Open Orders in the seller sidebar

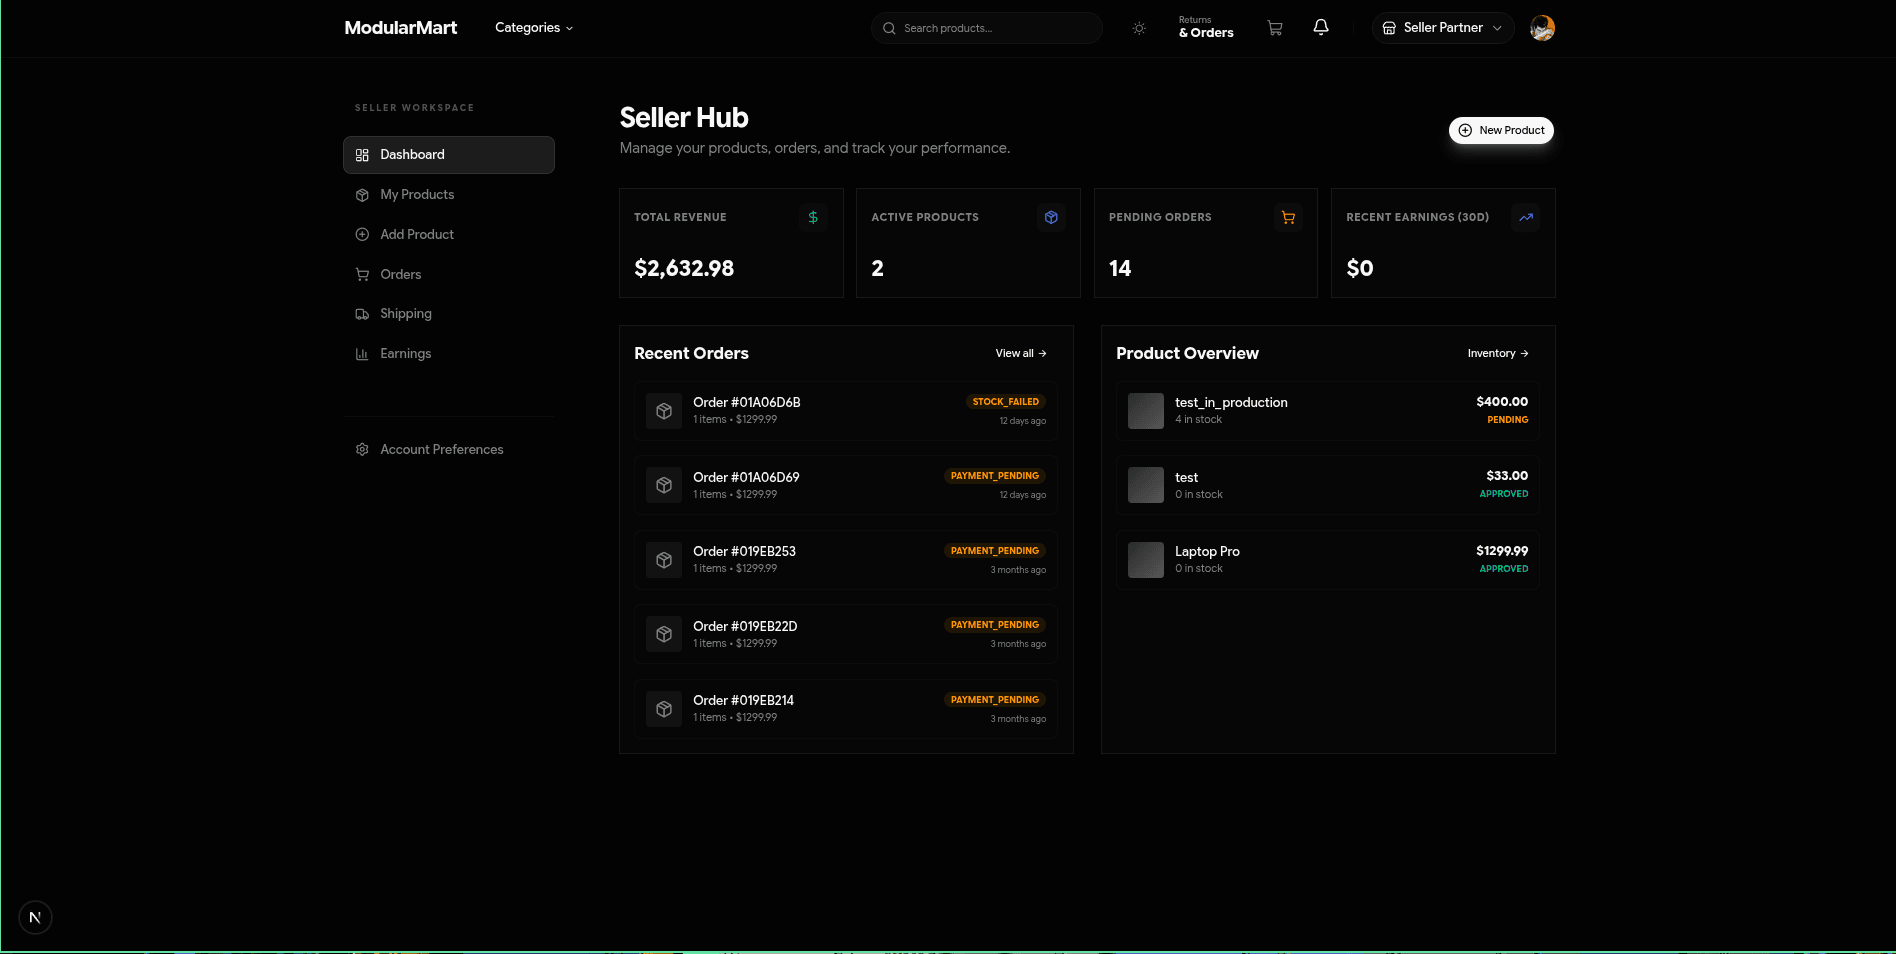(x=449, y=274)
